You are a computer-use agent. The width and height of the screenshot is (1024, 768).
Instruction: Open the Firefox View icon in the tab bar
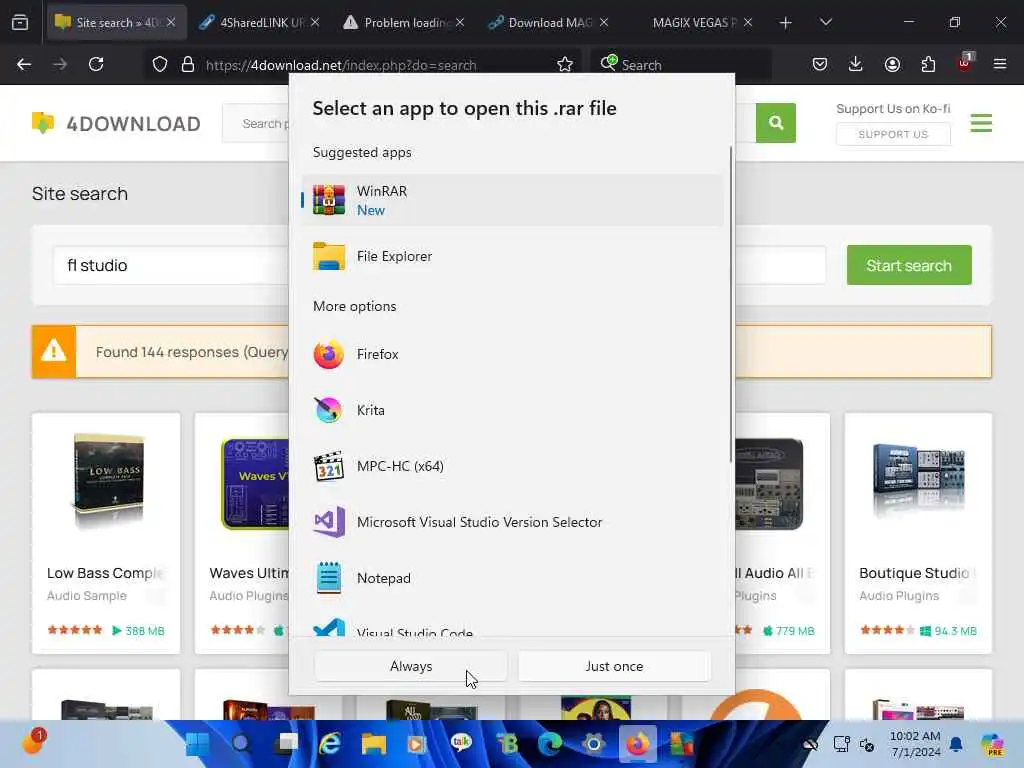tap(20, 22)
